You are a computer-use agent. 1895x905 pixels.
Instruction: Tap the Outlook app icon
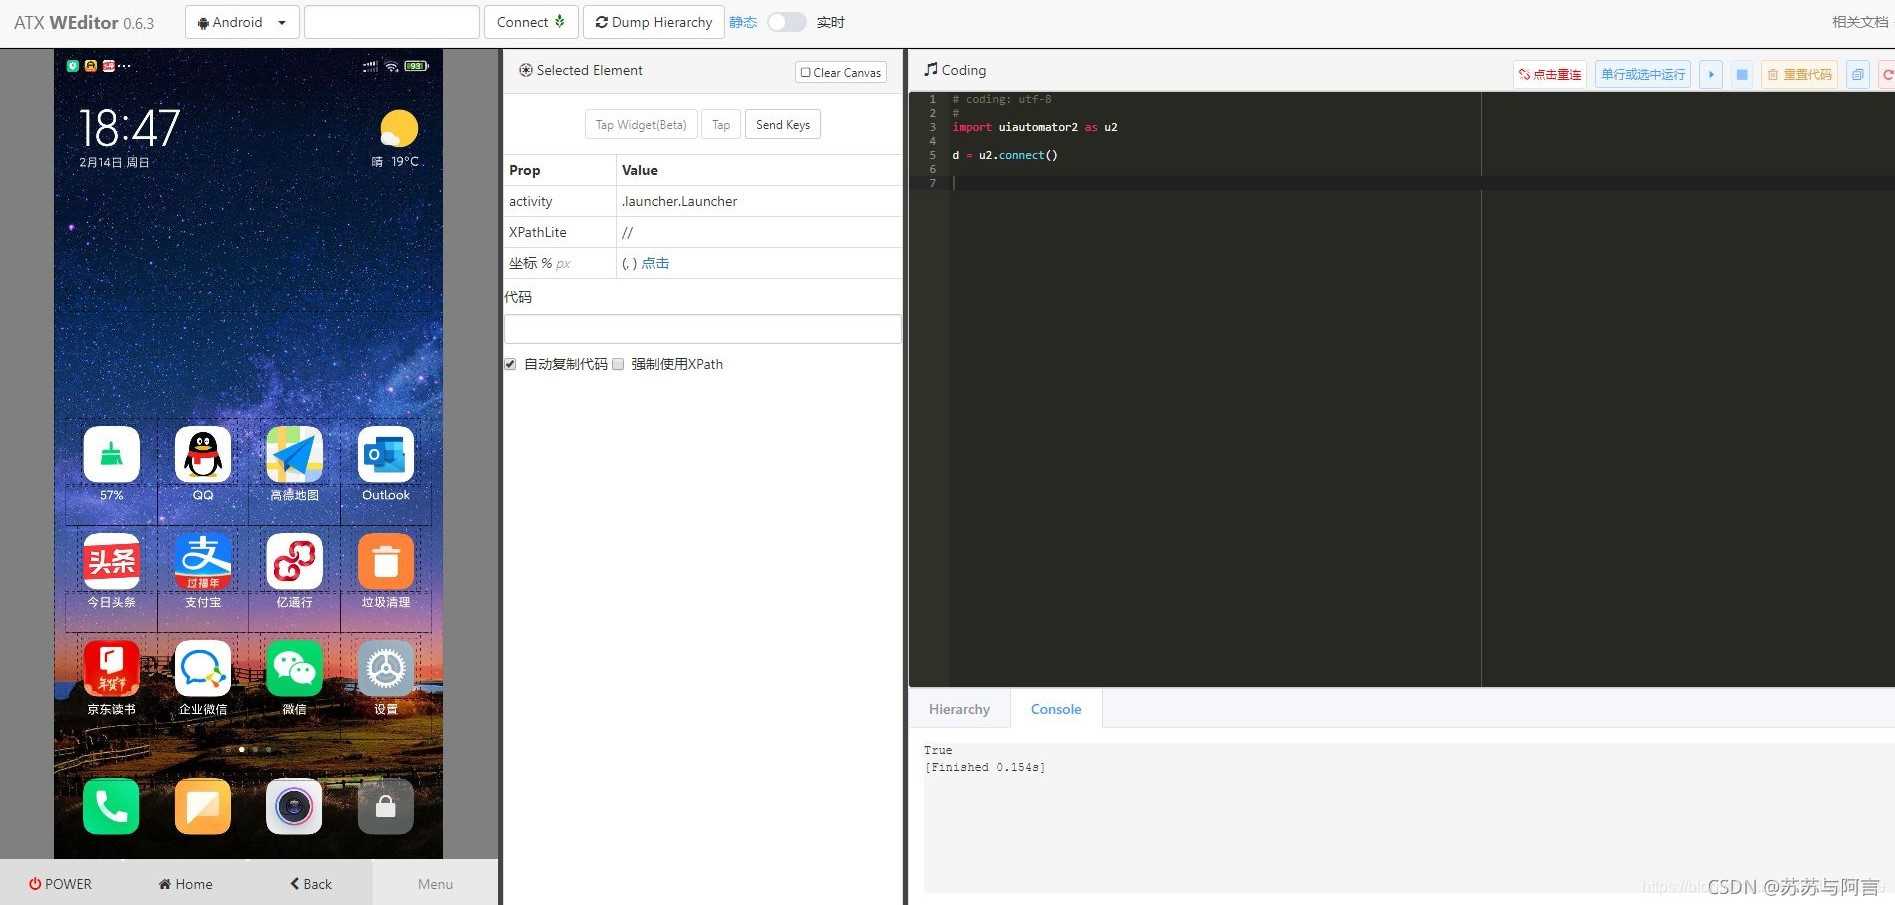pos(386,455)
